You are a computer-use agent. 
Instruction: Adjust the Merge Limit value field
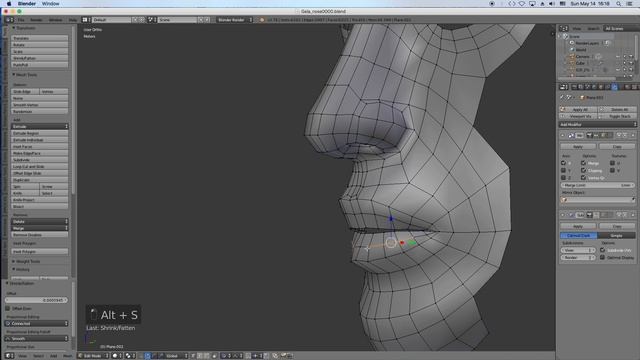pos(598,185)
